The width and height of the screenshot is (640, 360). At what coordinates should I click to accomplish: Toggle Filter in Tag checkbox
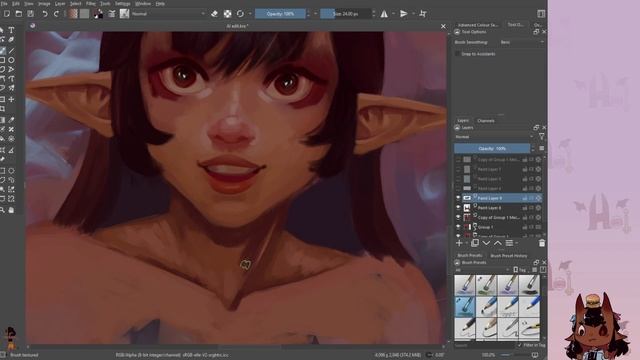click(x=520, y=345)
